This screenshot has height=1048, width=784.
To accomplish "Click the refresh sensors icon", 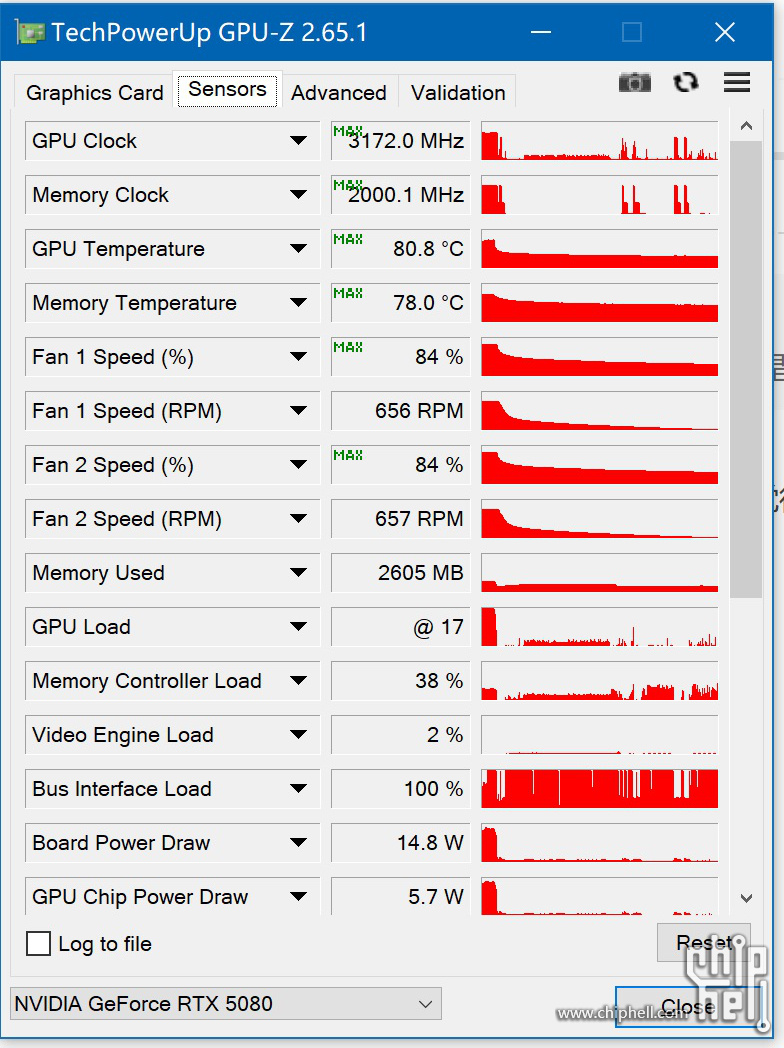I will [x=686, y=82].
